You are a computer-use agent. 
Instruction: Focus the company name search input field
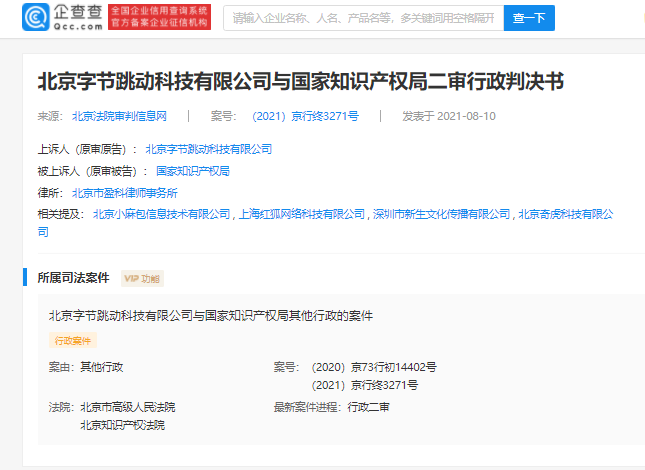click(x=364, y=18)
